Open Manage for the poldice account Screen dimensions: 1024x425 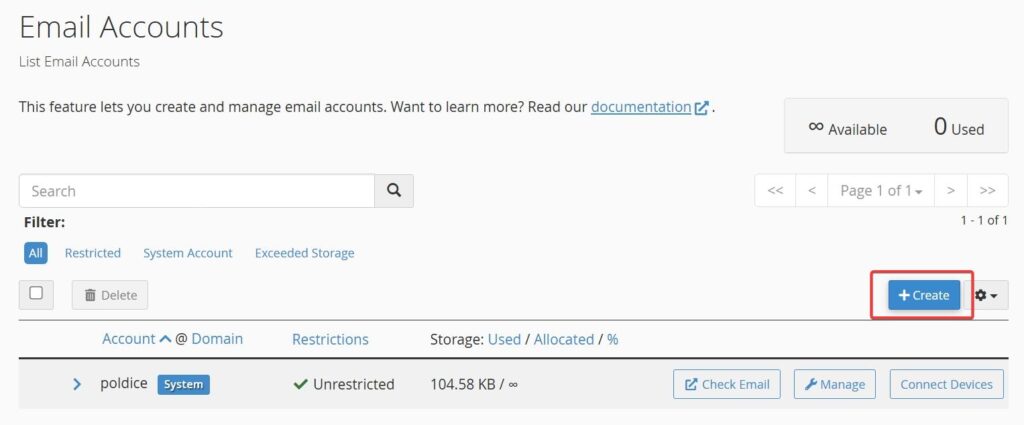click(835, 384)
